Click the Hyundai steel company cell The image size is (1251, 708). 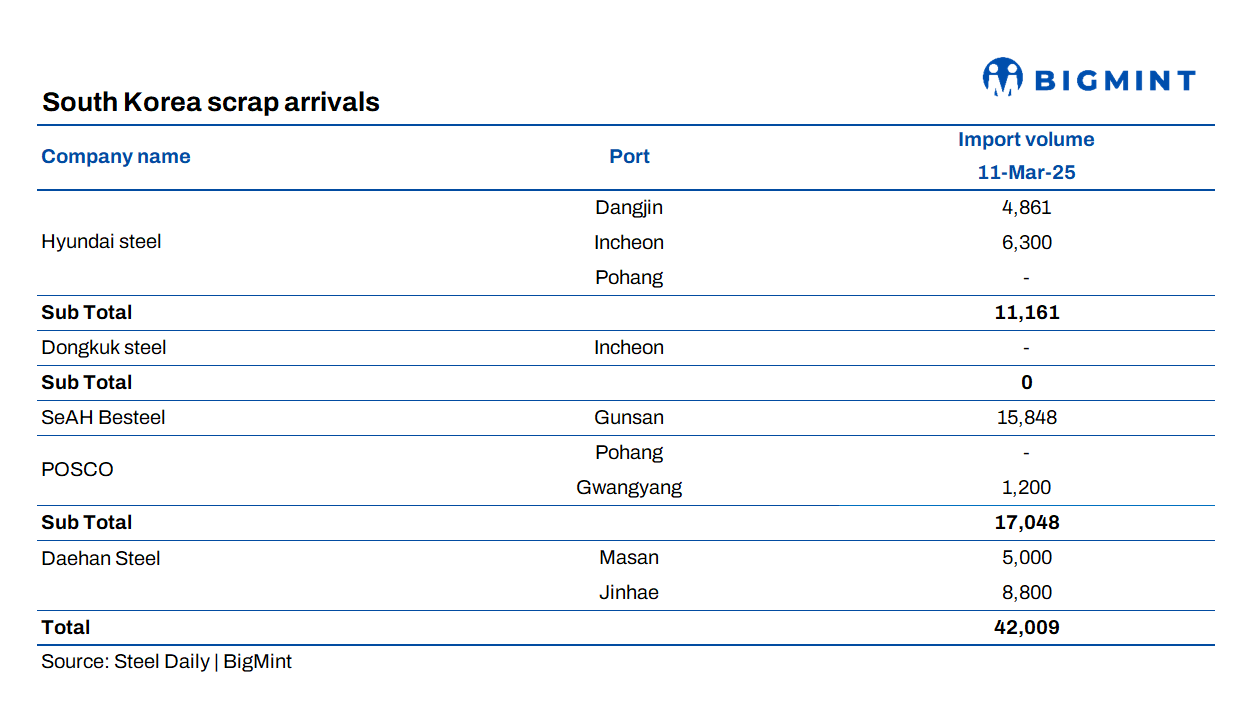(x=101, y=242)
